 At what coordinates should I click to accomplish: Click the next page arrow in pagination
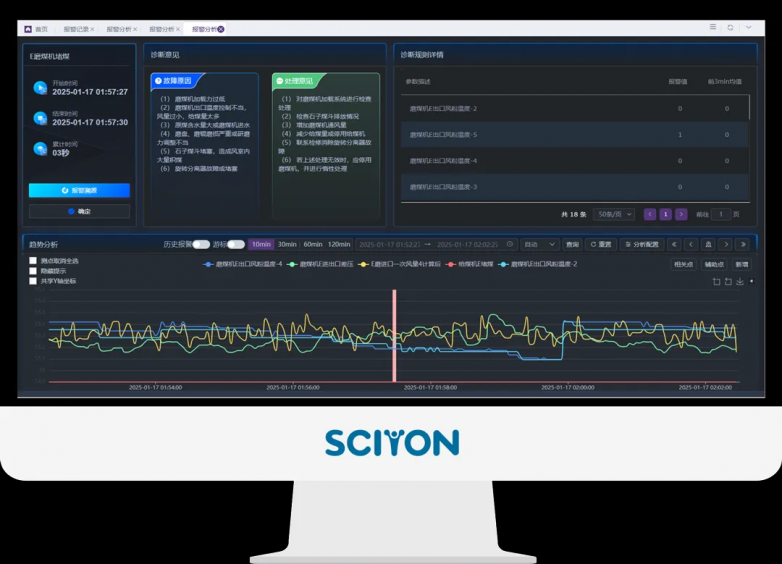681,214
